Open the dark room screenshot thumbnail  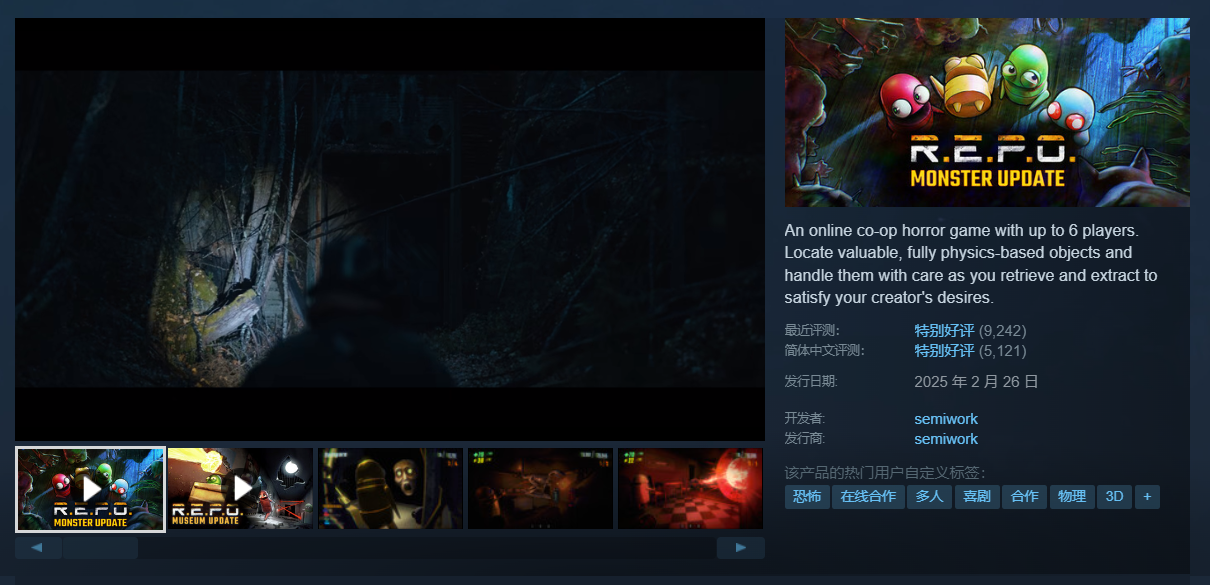click(540, 488)
